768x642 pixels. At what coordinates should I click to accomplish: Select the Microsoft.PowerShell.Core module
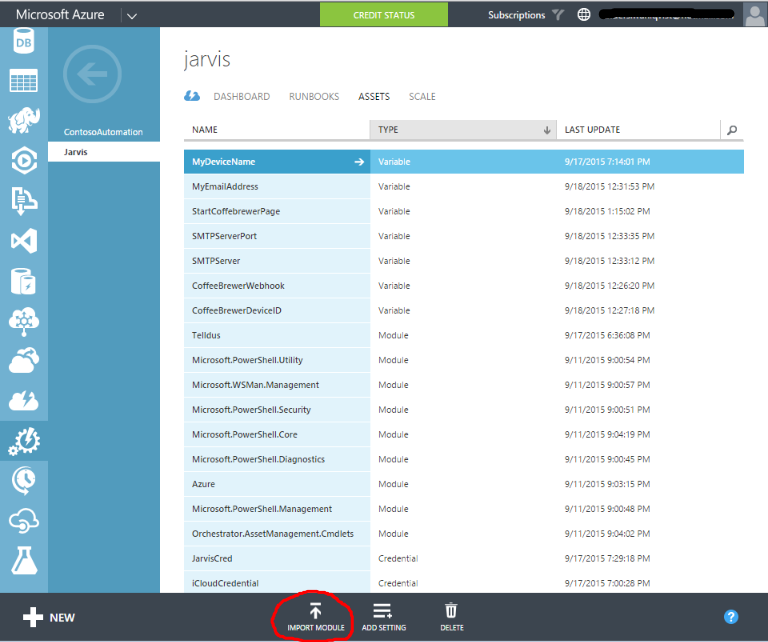pos(464,434)
